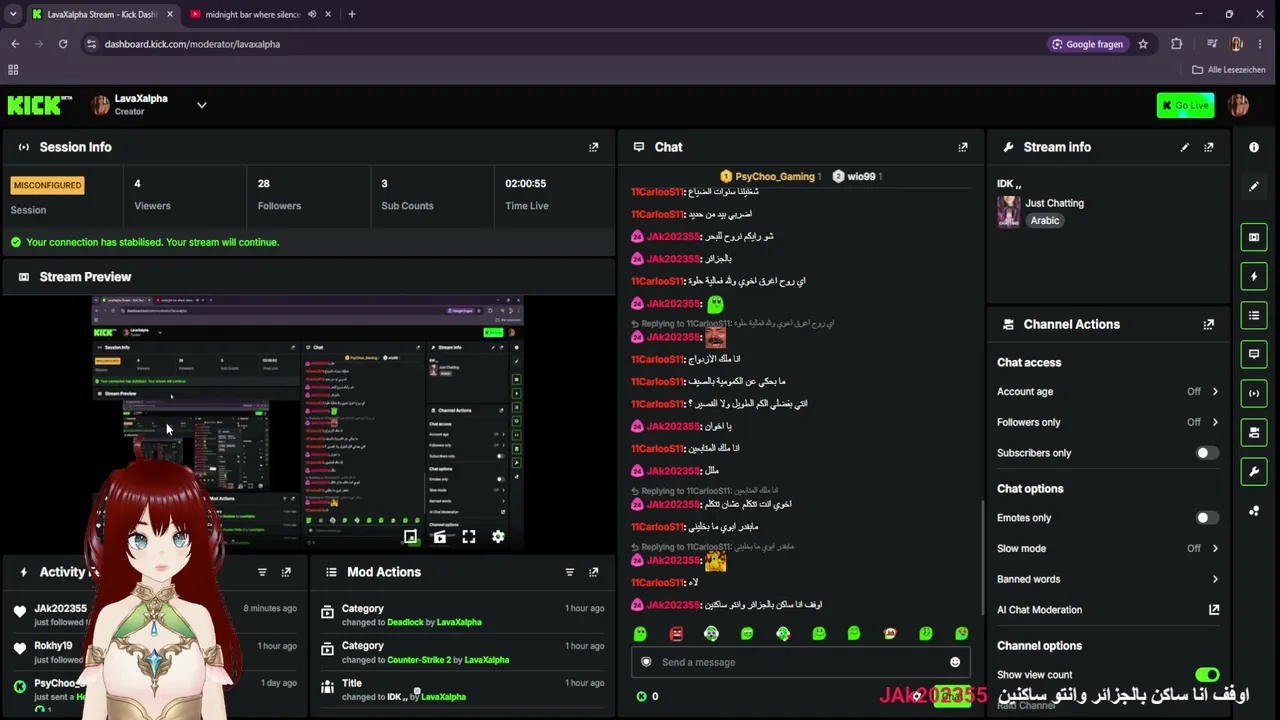Open the Banned words list
The image size is (1280, 720).
tap(1108, 579)
